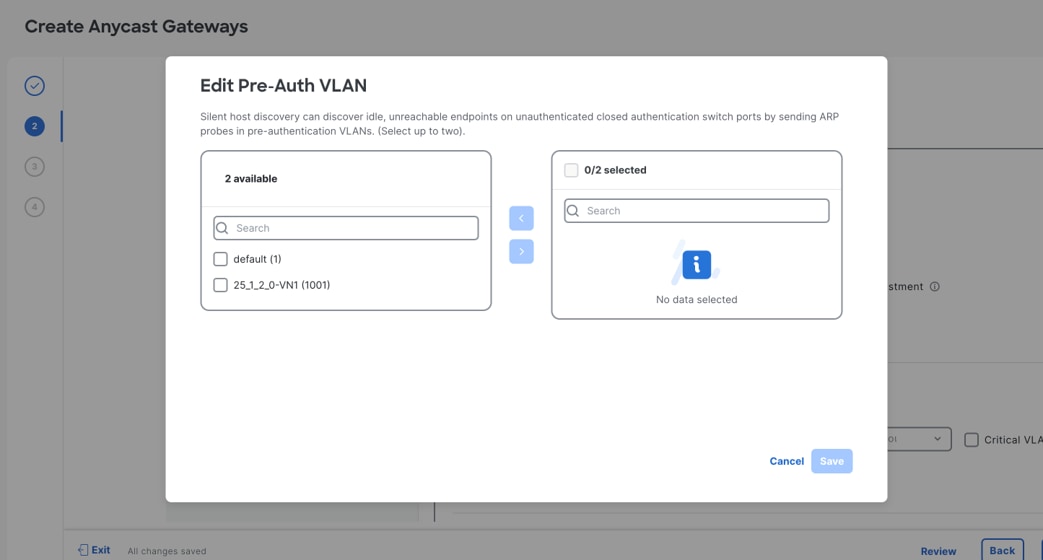
Task: Click the blue info icon above 'No data selected'
Action: coord(696,265)
